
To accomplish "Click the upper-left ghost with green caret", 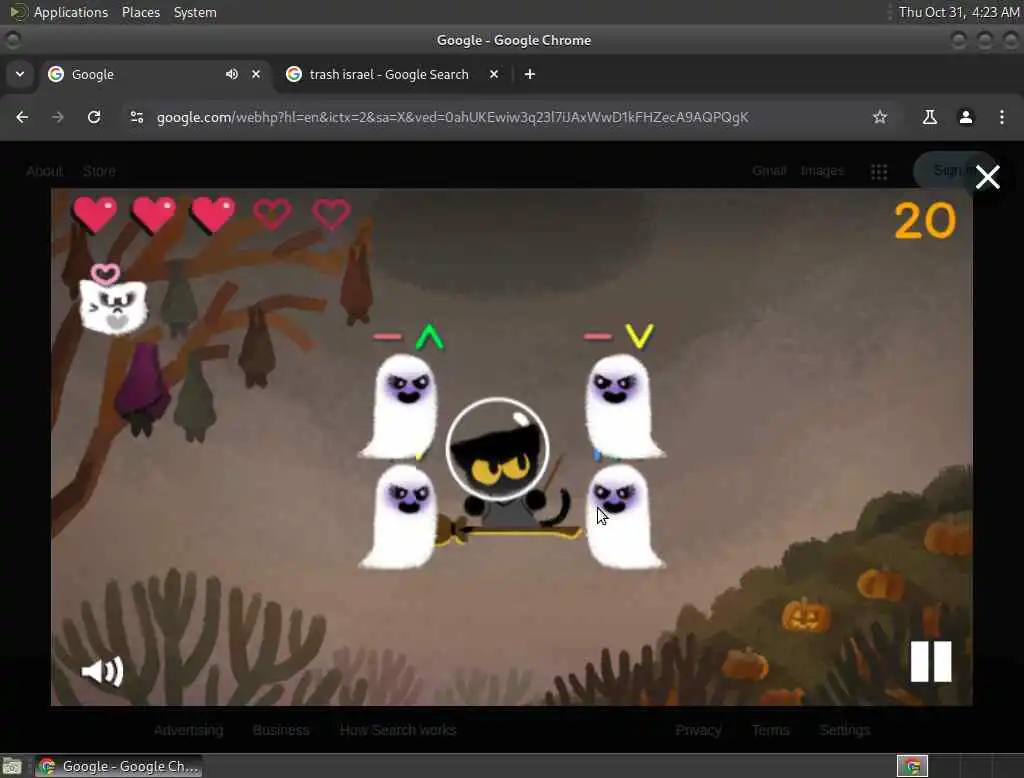I will 400,406.
